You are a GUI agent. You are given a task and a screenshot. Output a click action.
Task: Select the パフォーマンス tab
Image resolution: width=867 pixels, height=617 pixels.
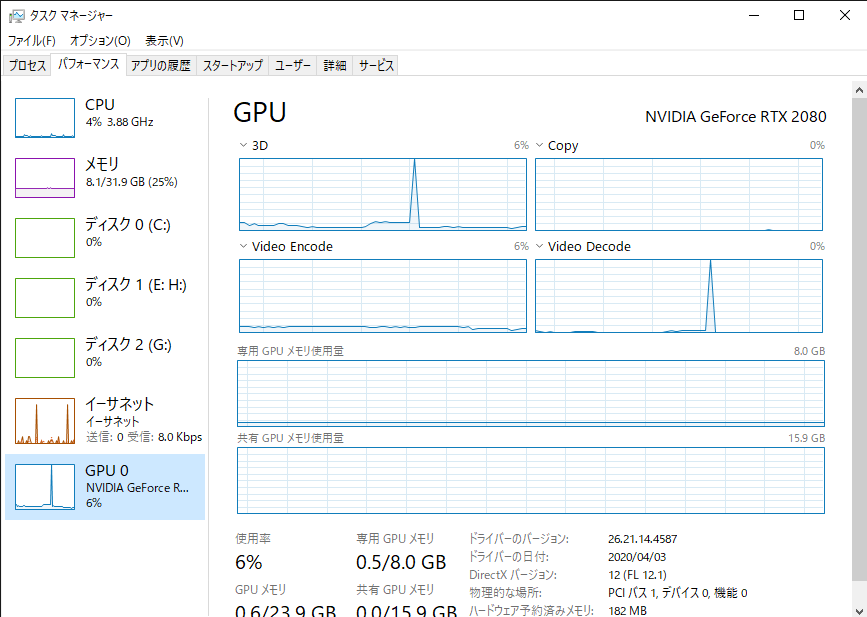click(88, 64)
